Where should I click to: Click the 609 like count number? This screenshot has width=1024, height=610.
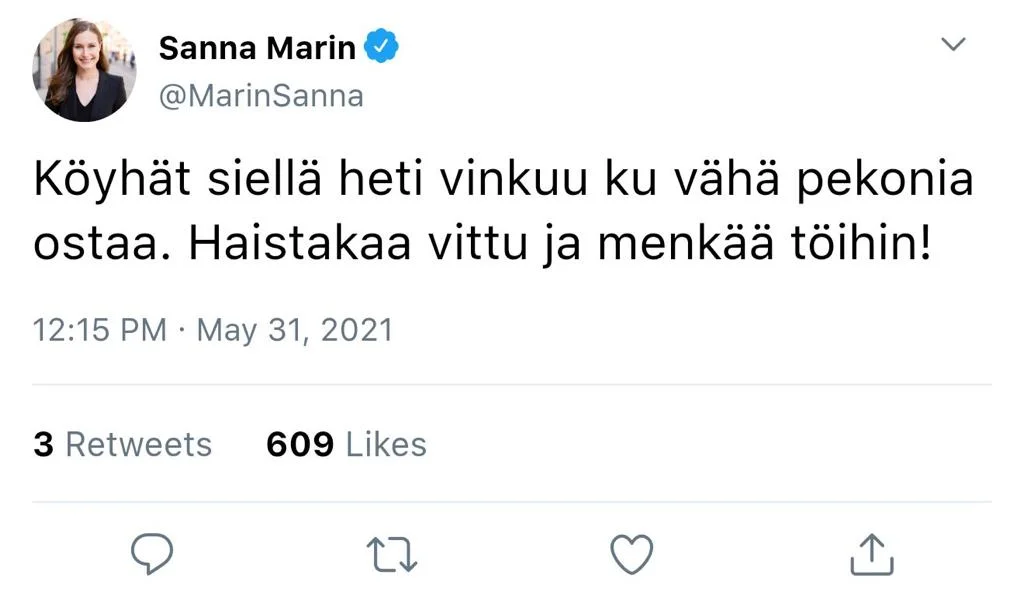(x=300, y=444)
